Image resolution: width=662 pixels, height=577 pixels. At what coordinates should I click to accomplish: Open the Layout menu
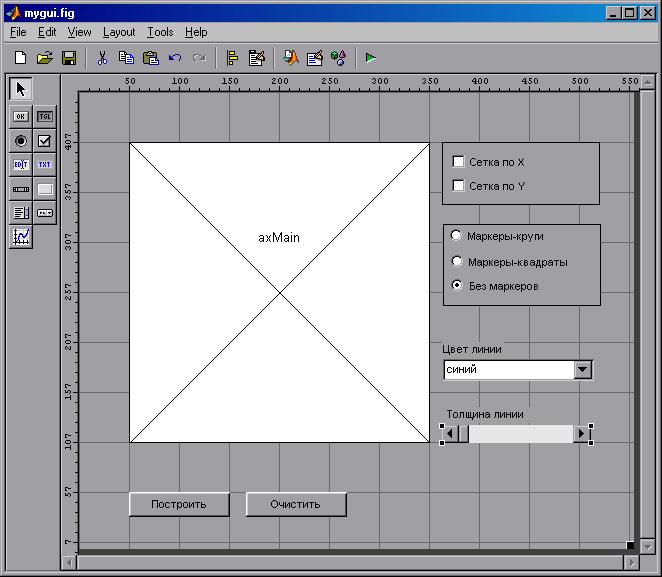click(x=119, y=32)
